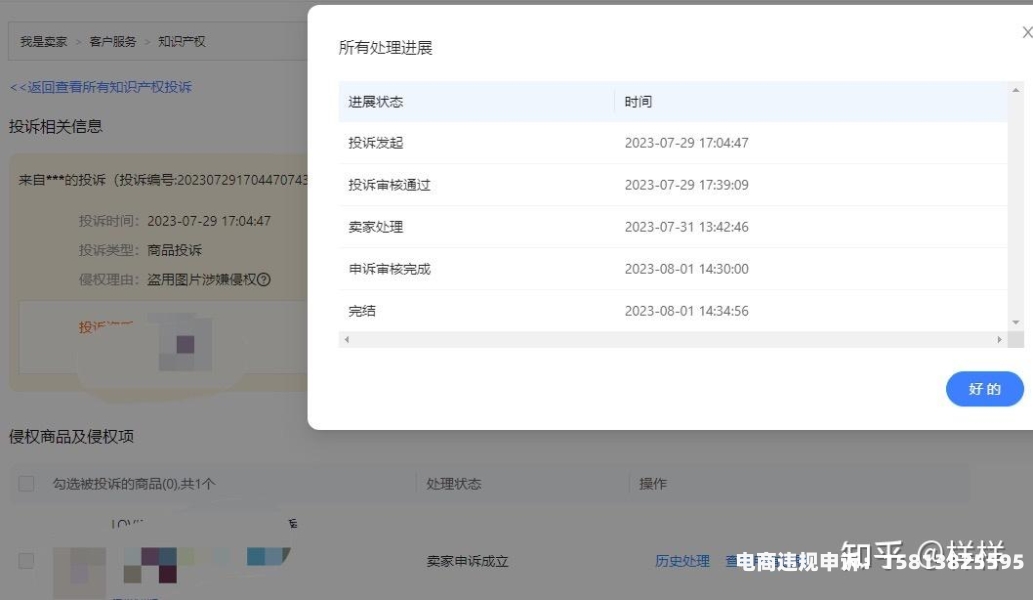1033x600 pixels.
Task: Select 知识产权 in the breadcrumb
Action: [181, 42]
